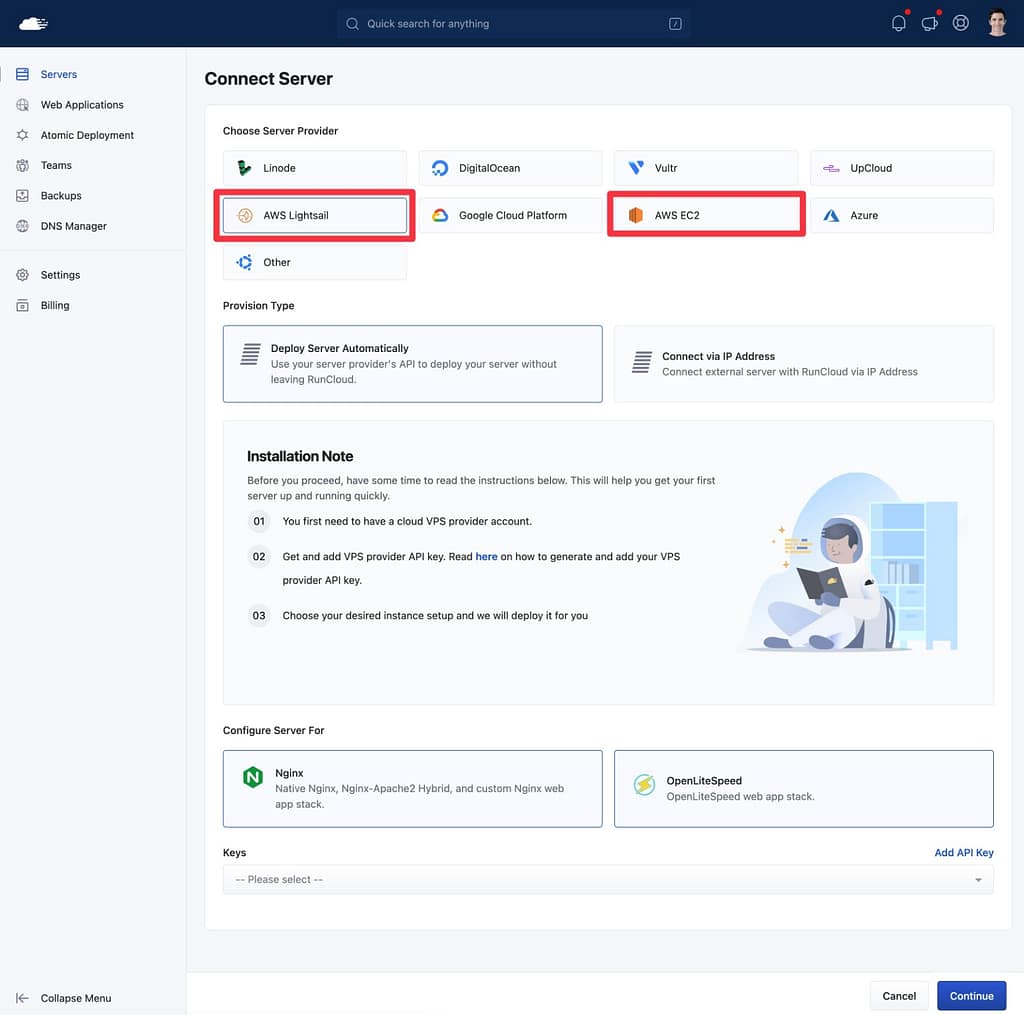Select the Atomic Deployment sidebar icon

22,135
